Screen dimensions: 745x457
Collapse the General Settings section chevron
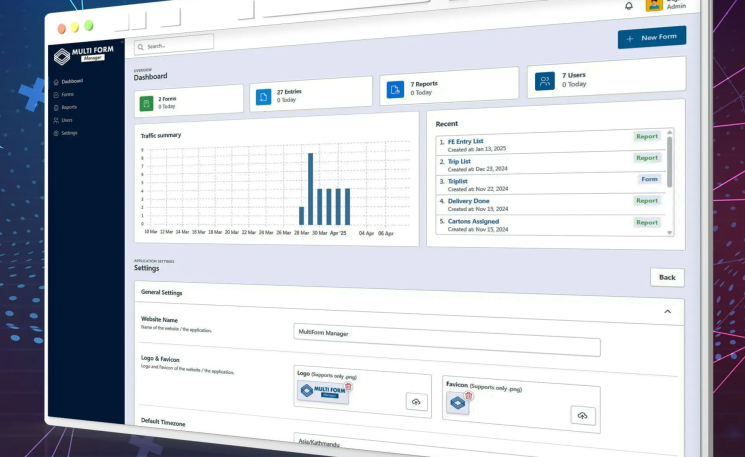(667, 312)
